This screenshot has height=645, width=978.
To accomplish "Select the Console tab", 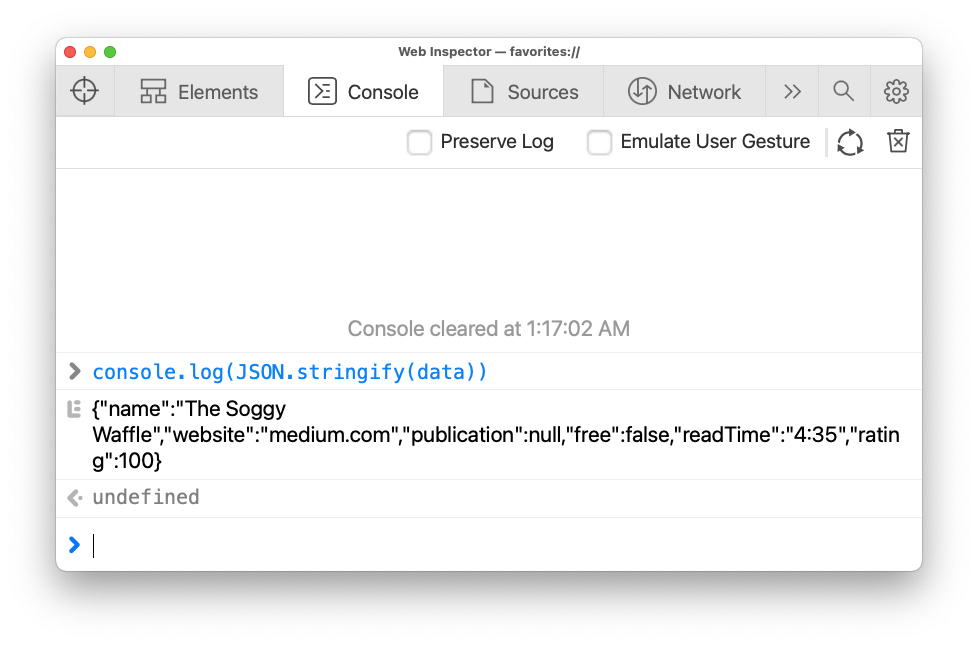I will 365,91.
